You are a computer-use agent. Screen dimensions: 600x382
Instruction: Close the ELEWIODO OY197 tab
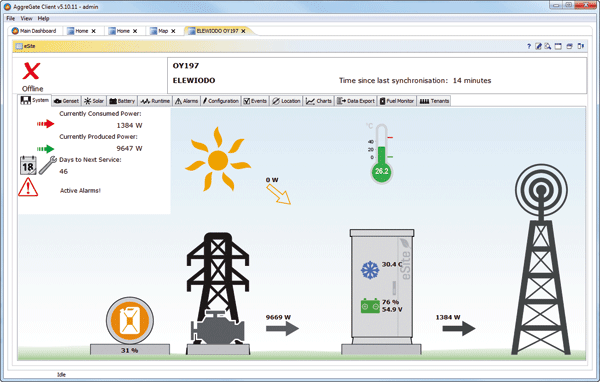[243, 31]
